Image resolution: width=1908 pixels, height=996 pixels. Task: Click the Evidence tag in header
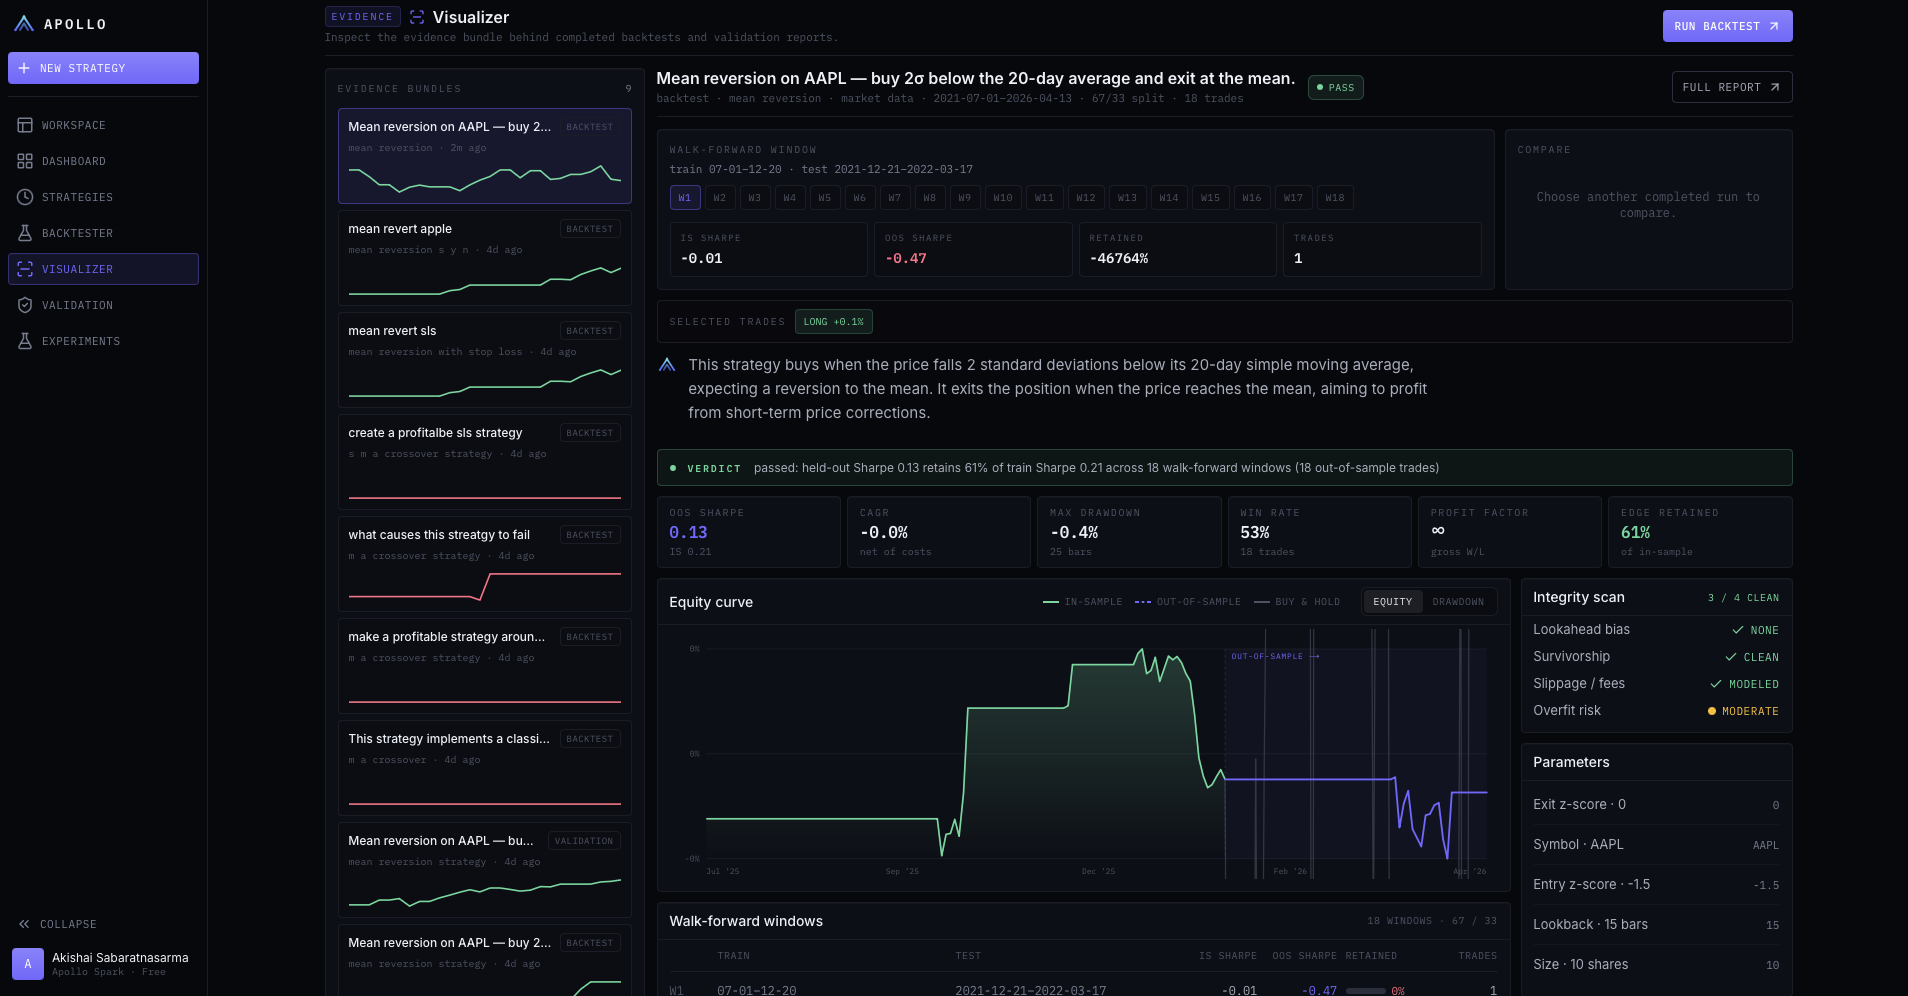(362, 17)
